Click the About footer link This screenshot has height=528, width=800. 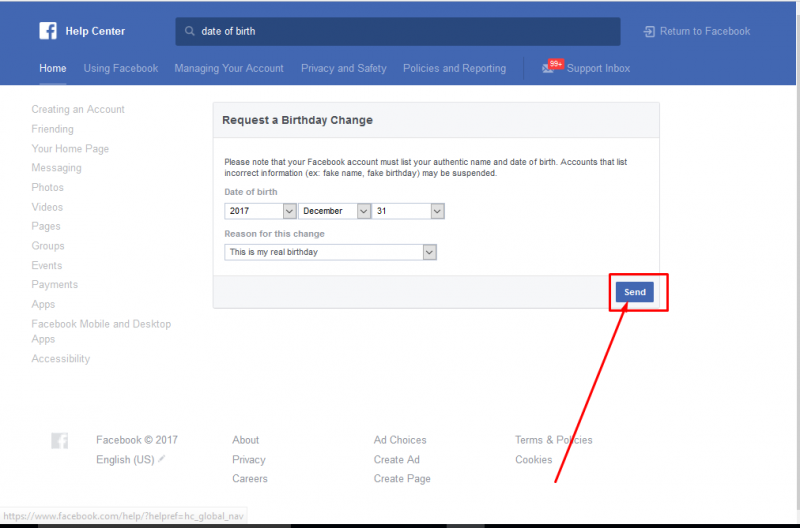coord(245,440)
